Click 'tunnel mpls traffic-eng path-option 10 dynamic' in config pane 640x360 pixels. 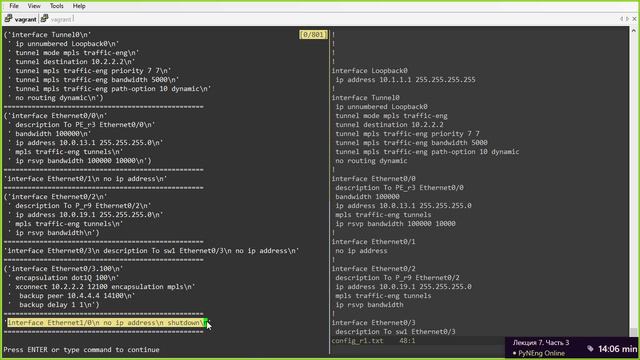point(427,151)
